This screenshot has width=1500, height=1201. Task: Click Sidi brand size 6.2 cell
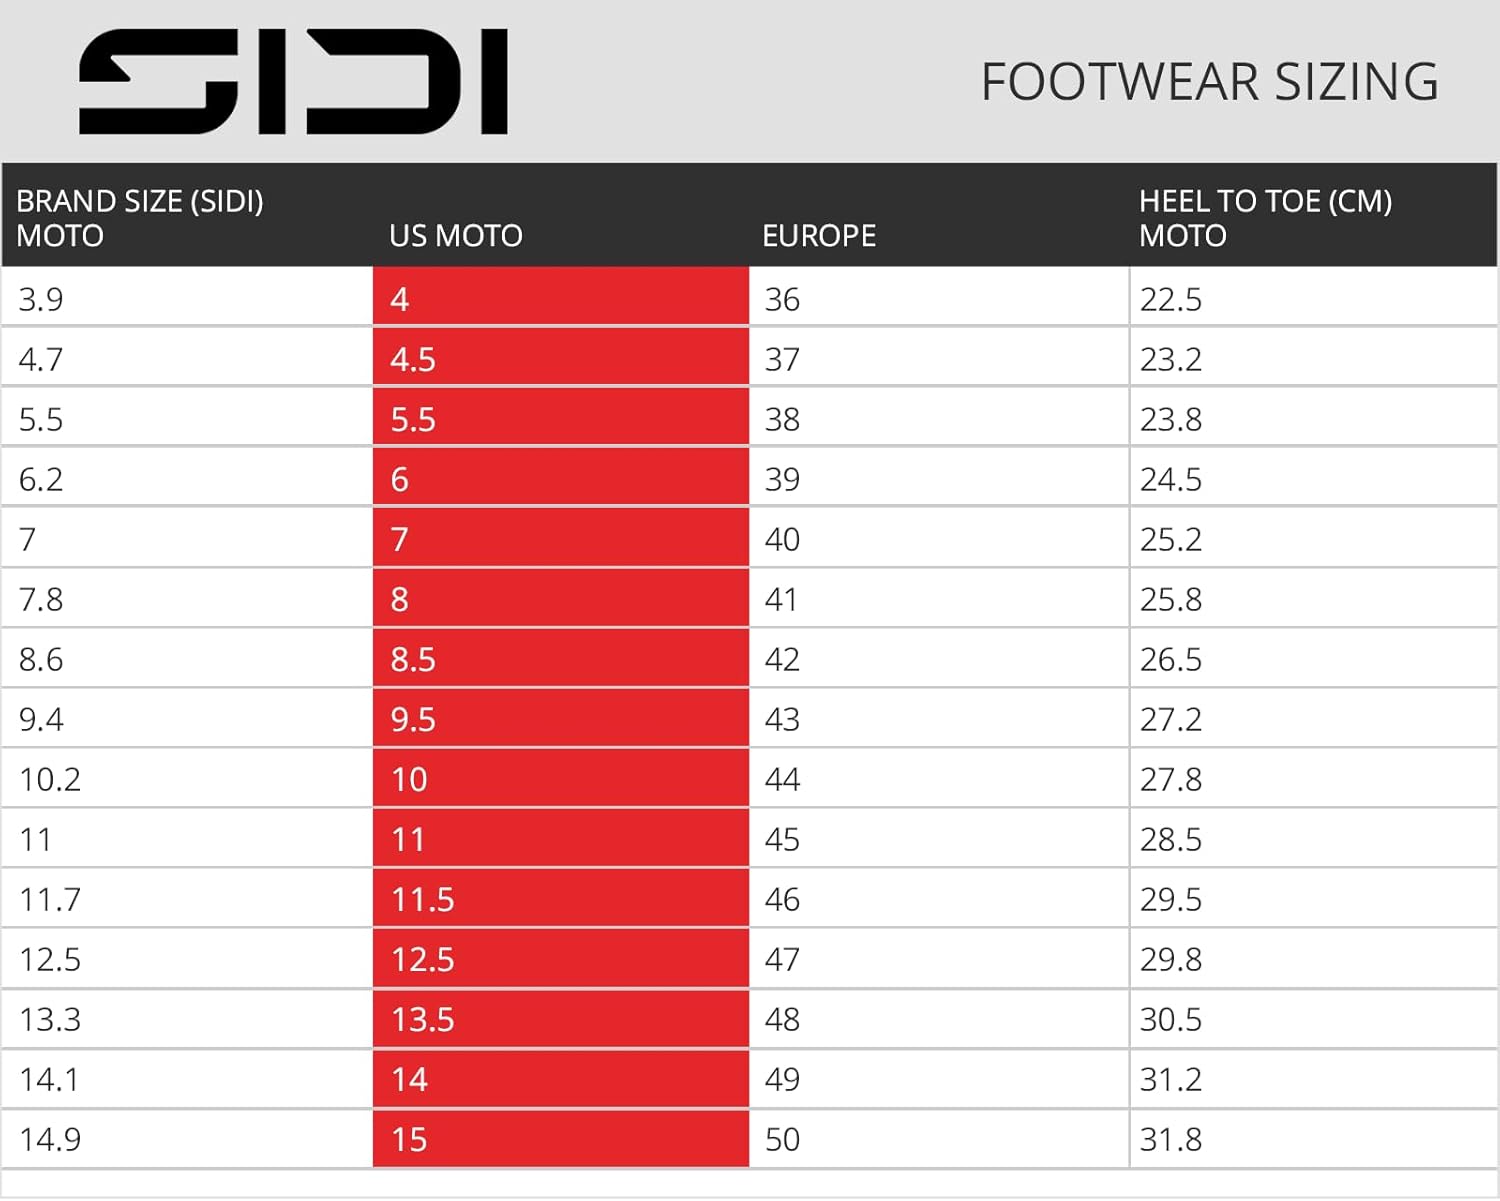(x=186, y=478)
